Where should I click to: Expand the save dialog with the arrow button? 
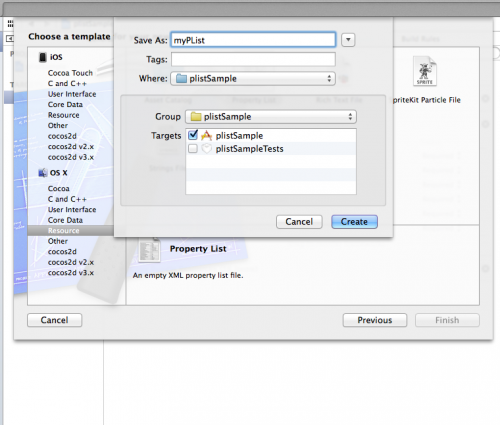pyautogui.click(x=348, y=40)
